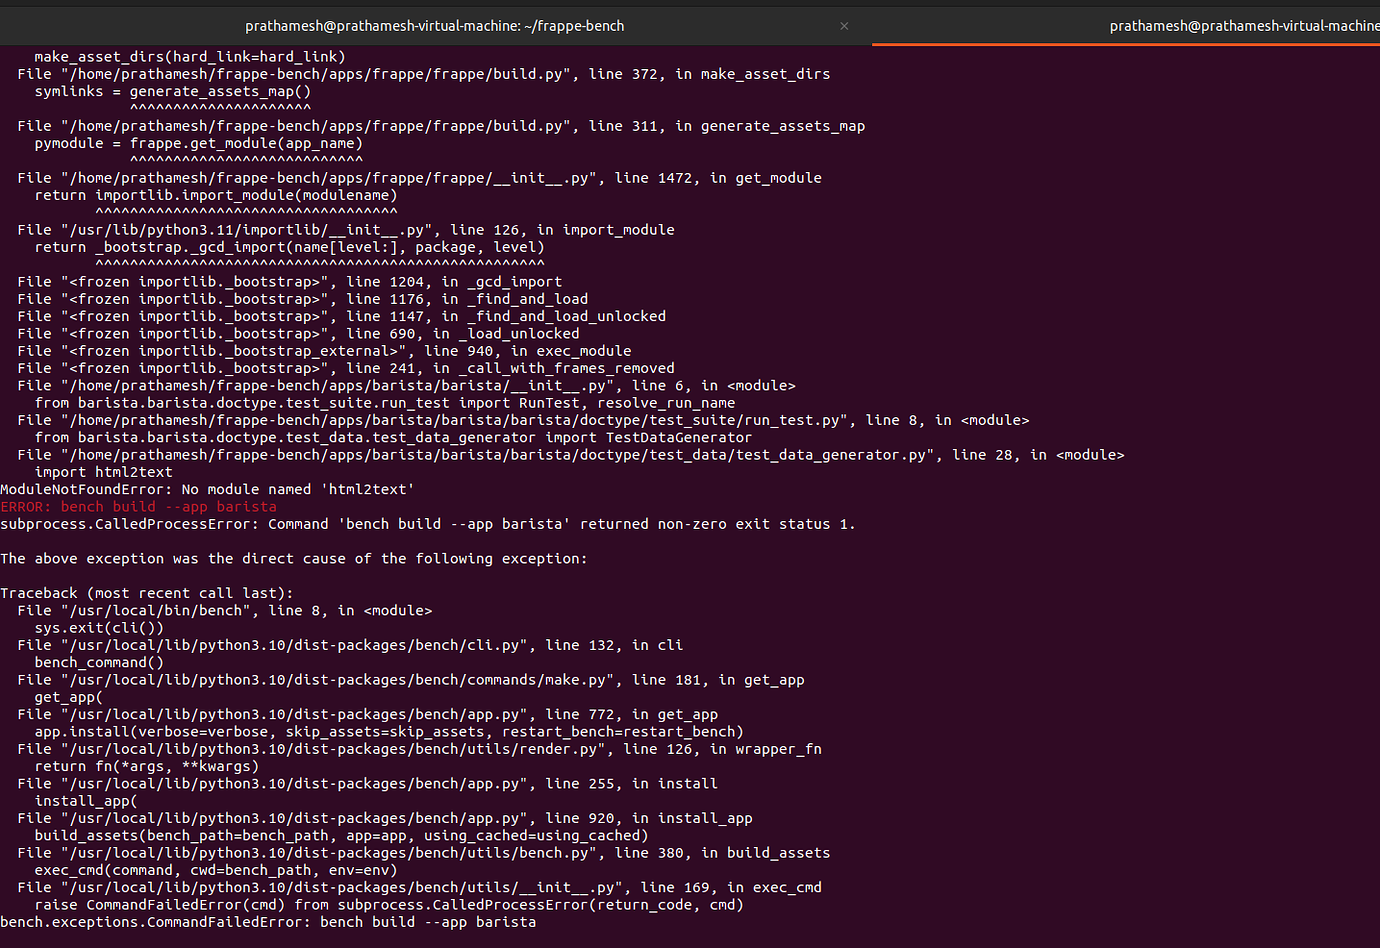Close the ~/frappe-bench terminal tab
1380x948 pixels.
(x=844, y=26)
